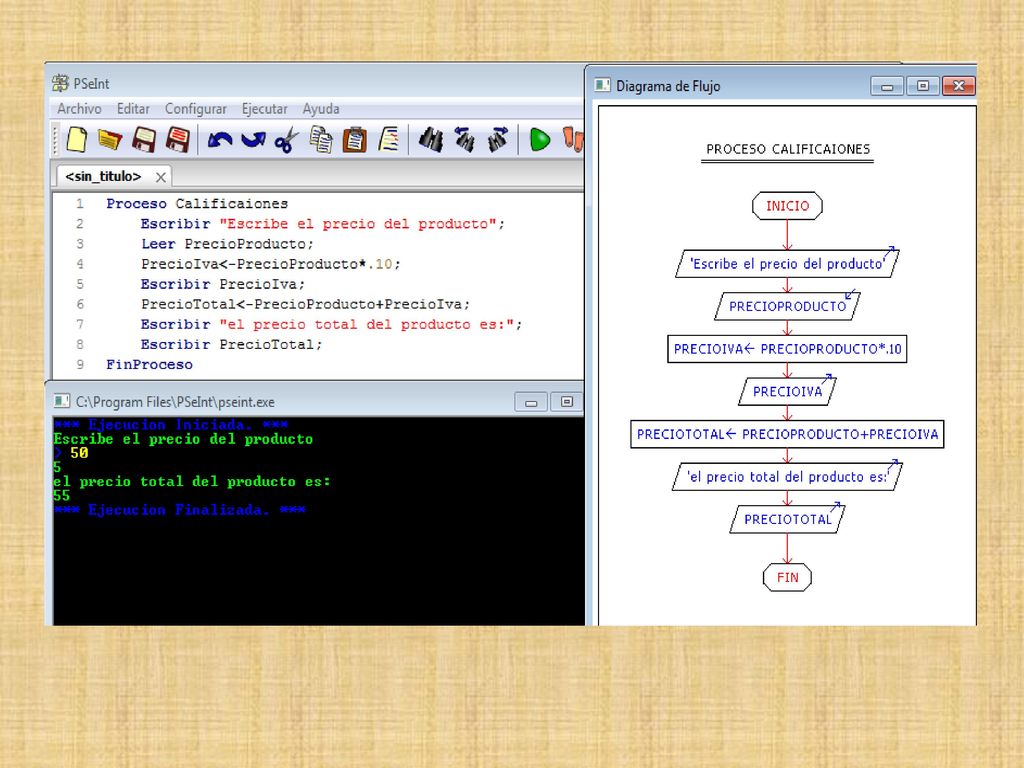Select the 'el precio total del producto es:' node
The width and height of the screenshot is (1024, 768).
(x=788, y=477)
